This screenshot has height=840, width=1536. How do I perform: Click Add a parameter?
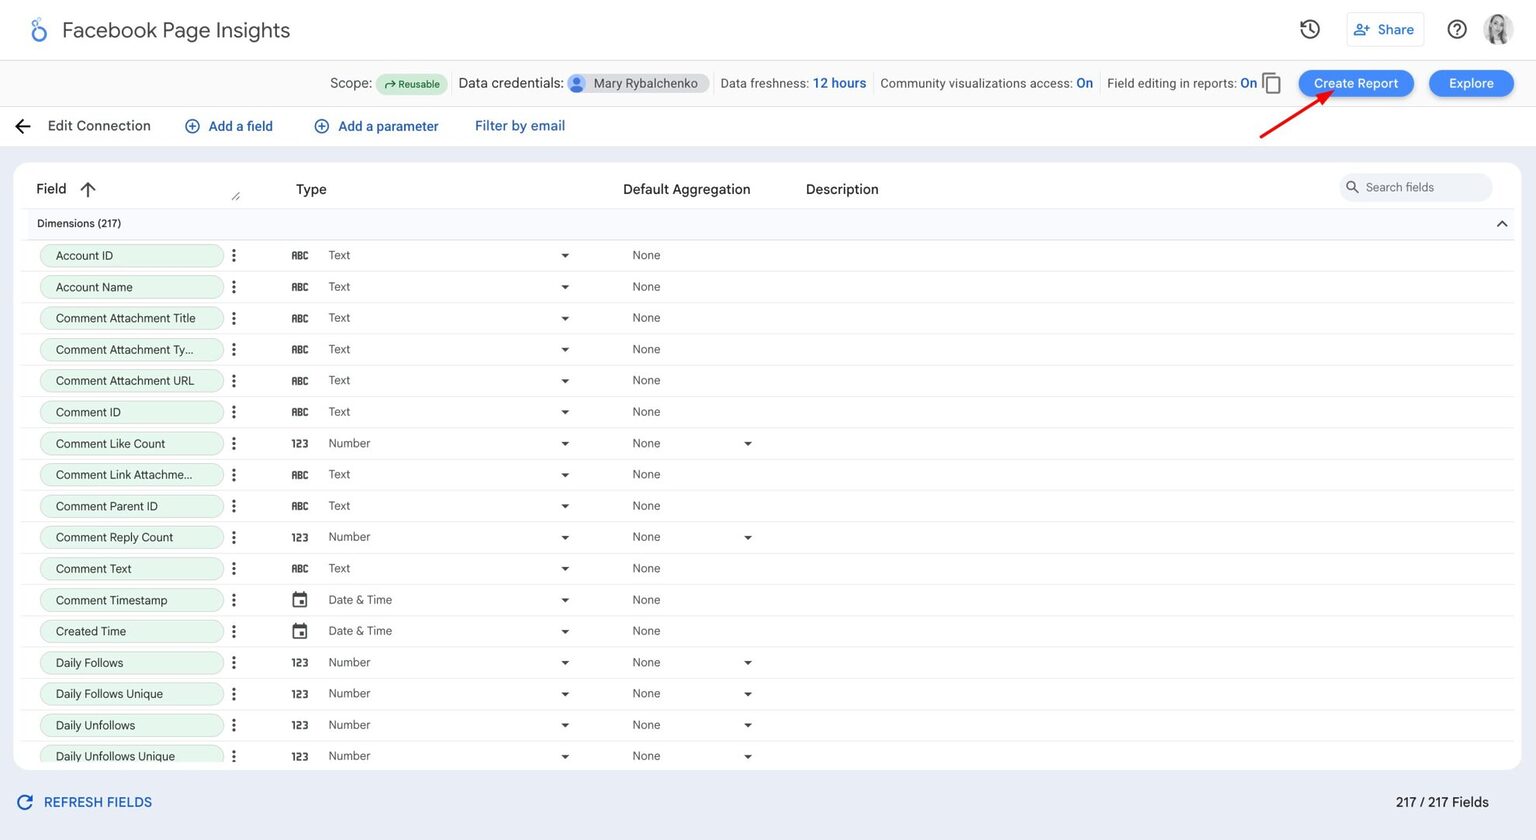point(376,126)
